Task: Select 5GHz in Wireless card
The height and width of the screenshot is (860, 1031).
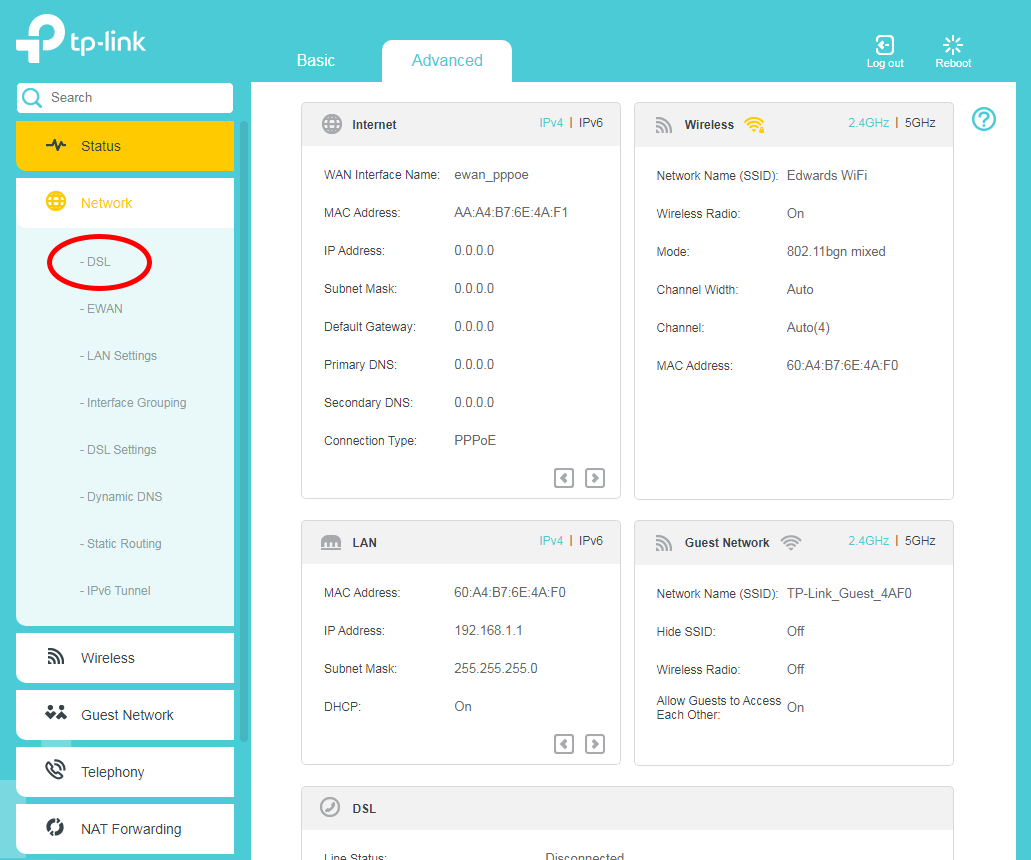Action: (920, 123)
